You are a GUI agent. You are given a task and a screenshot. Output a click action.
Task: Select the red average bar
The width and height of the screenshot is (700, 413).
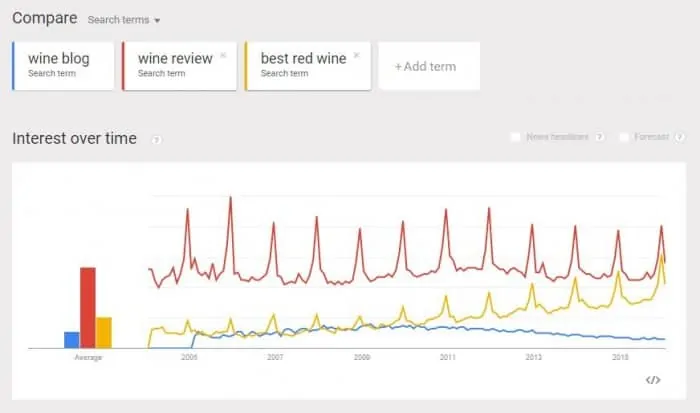(88, 308)
